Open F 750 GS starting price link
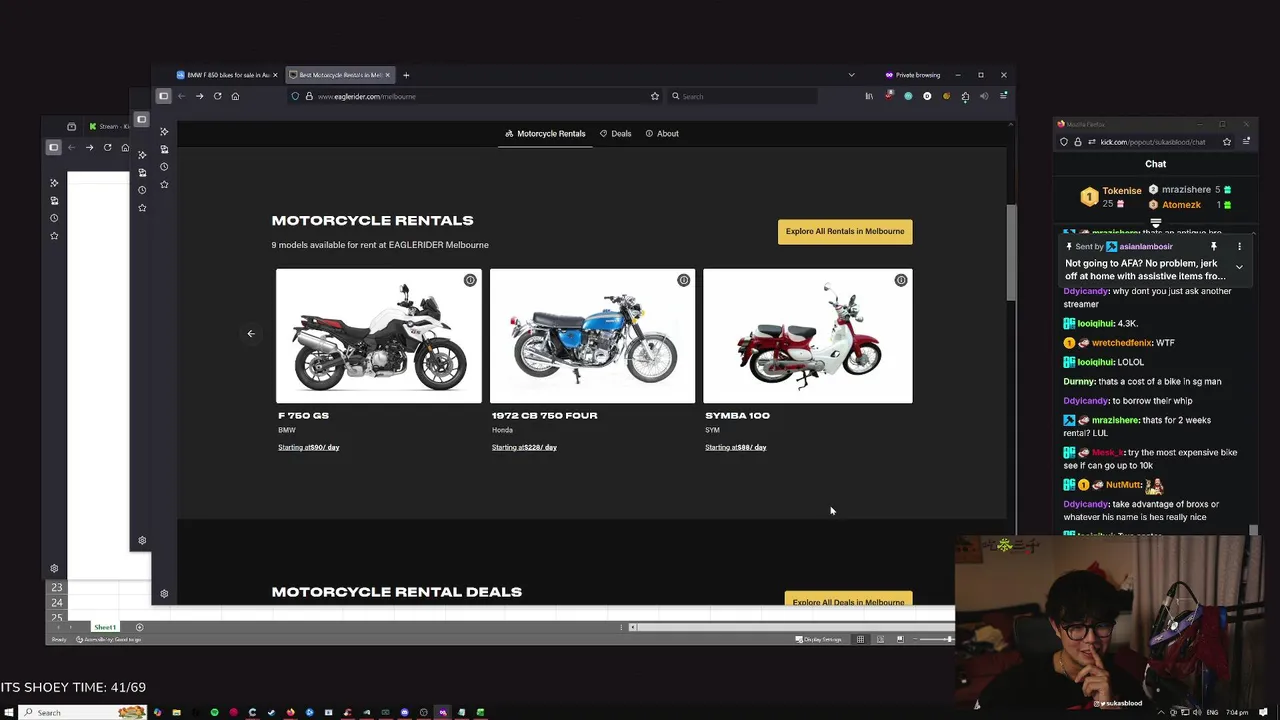The image size is (1280, 720). 308,447
